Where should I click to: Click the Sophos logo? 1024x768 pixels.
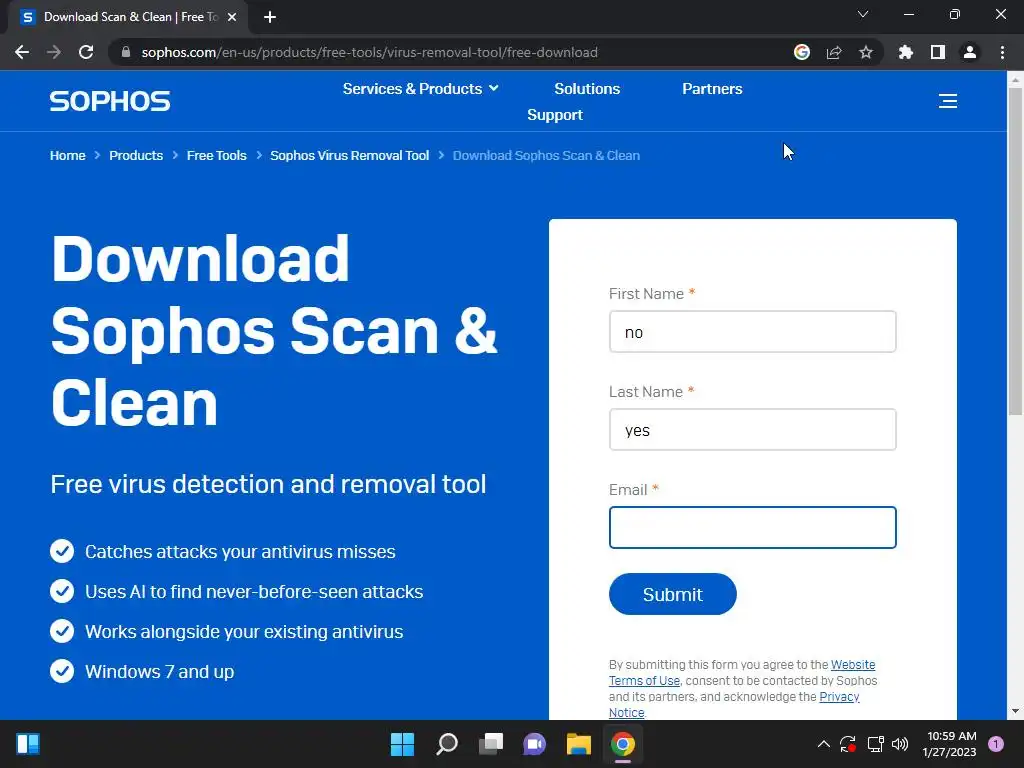coord(110,101)
